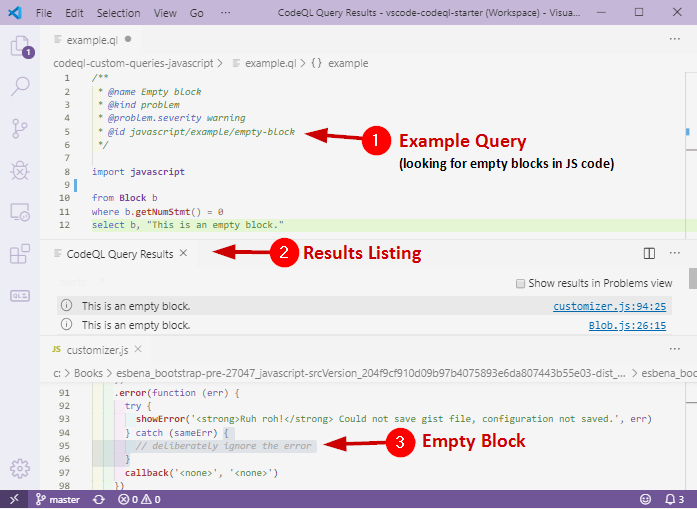The height and width of the screenshot is (509, 697).
Task: Open the Debug view icon
Action: tap(20, 170)
